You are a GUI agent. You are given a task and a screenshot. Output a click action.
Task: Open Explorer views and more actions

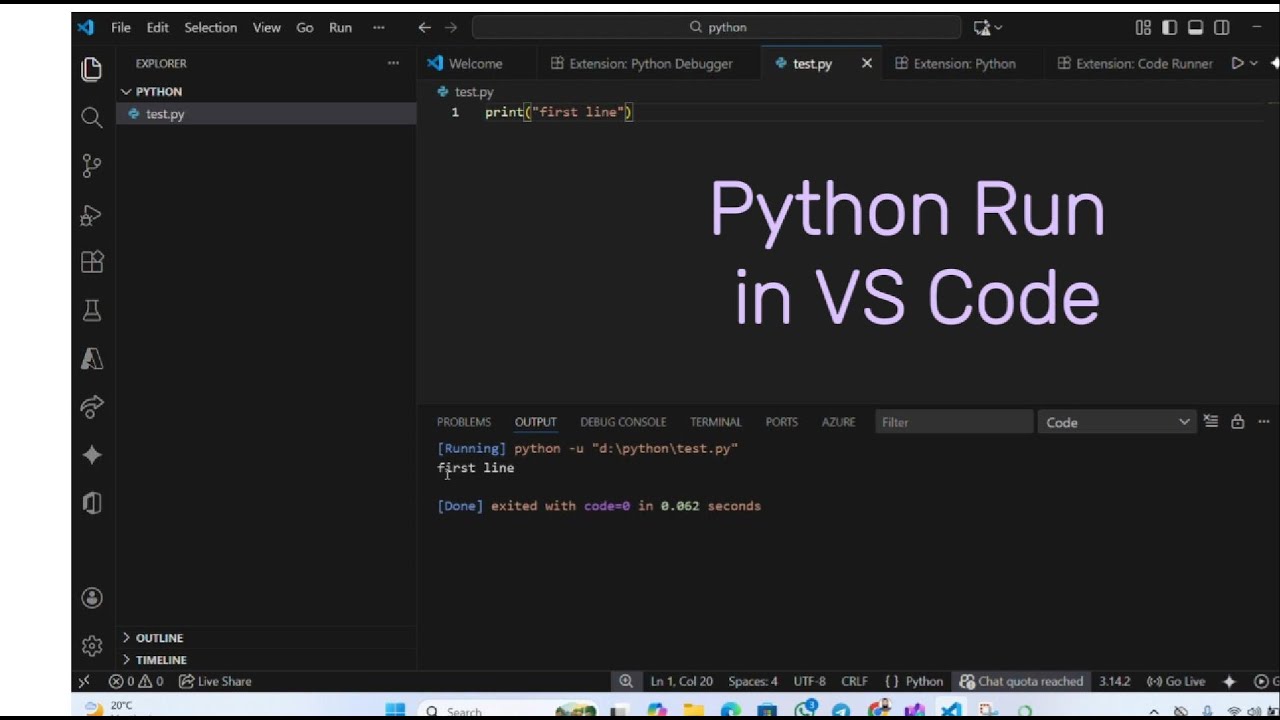(393, 63)
